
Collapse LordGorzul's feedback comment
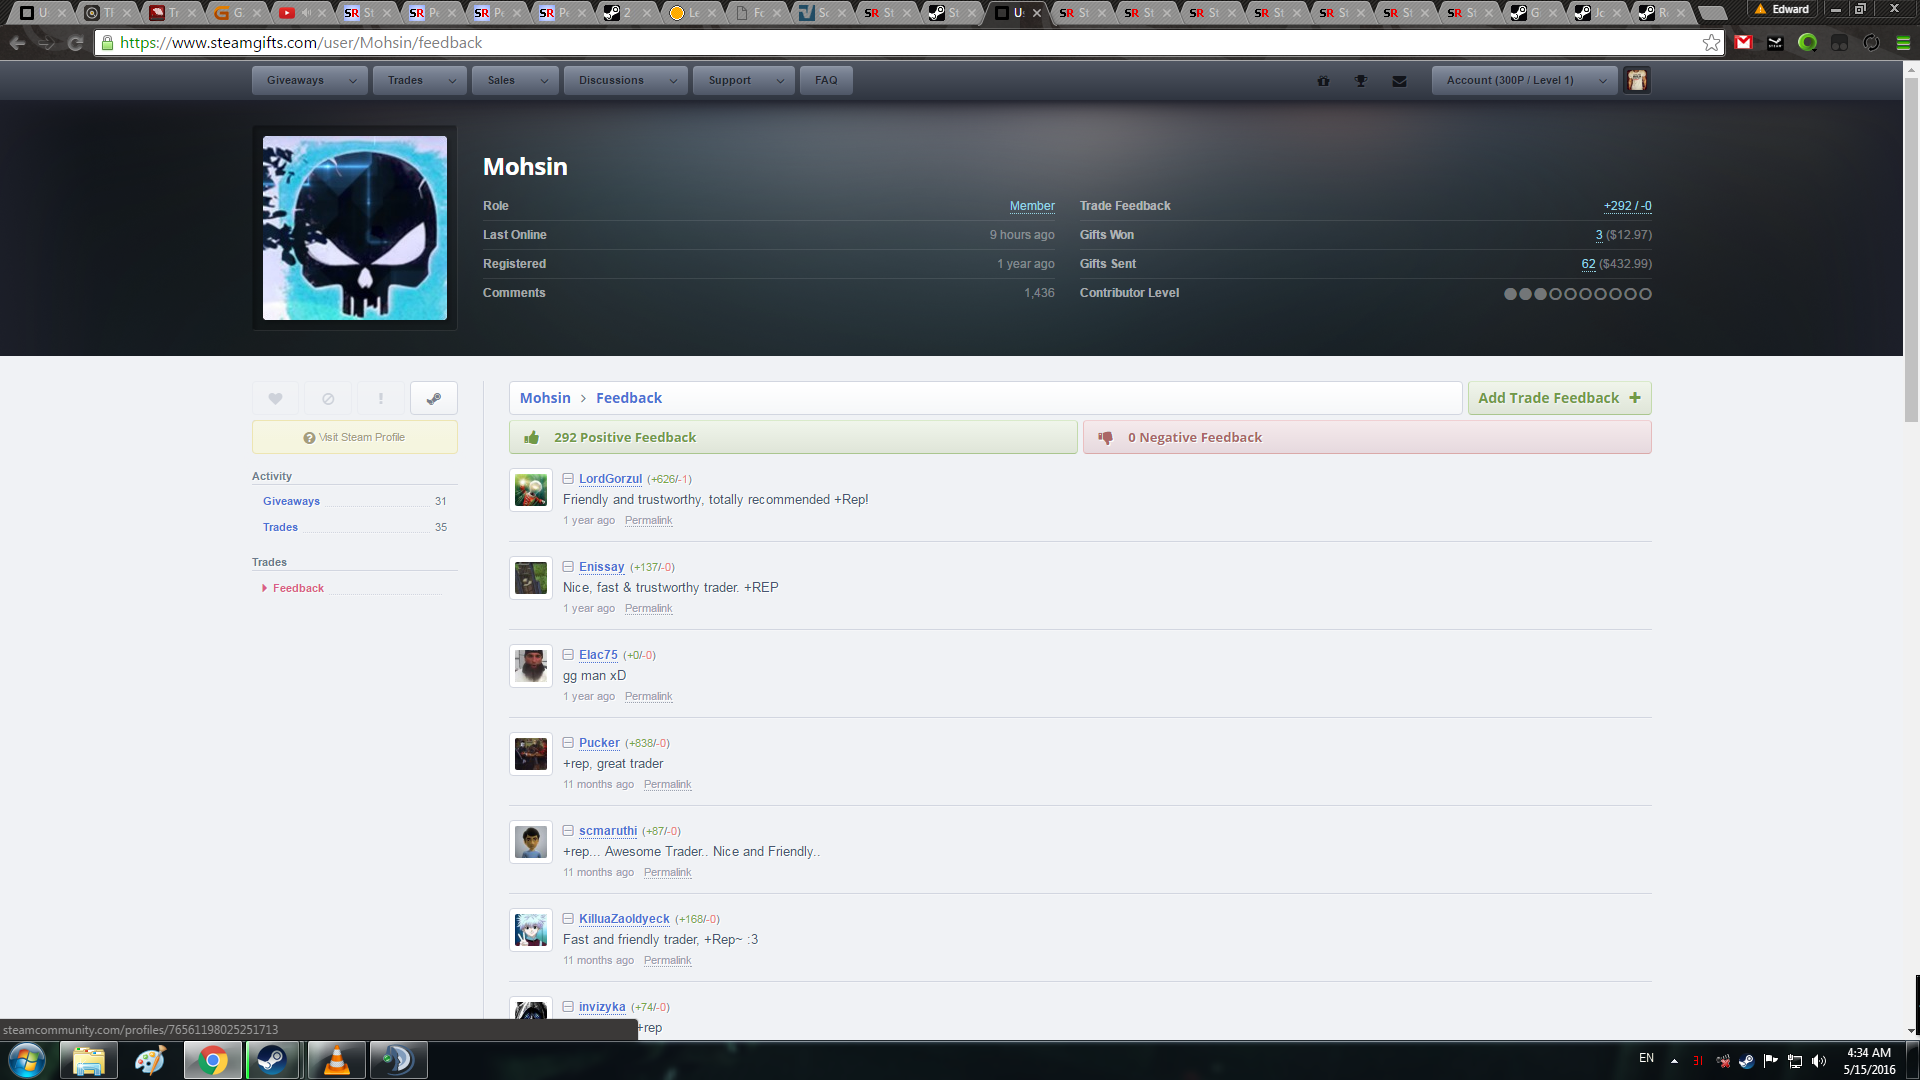[568, 479]
